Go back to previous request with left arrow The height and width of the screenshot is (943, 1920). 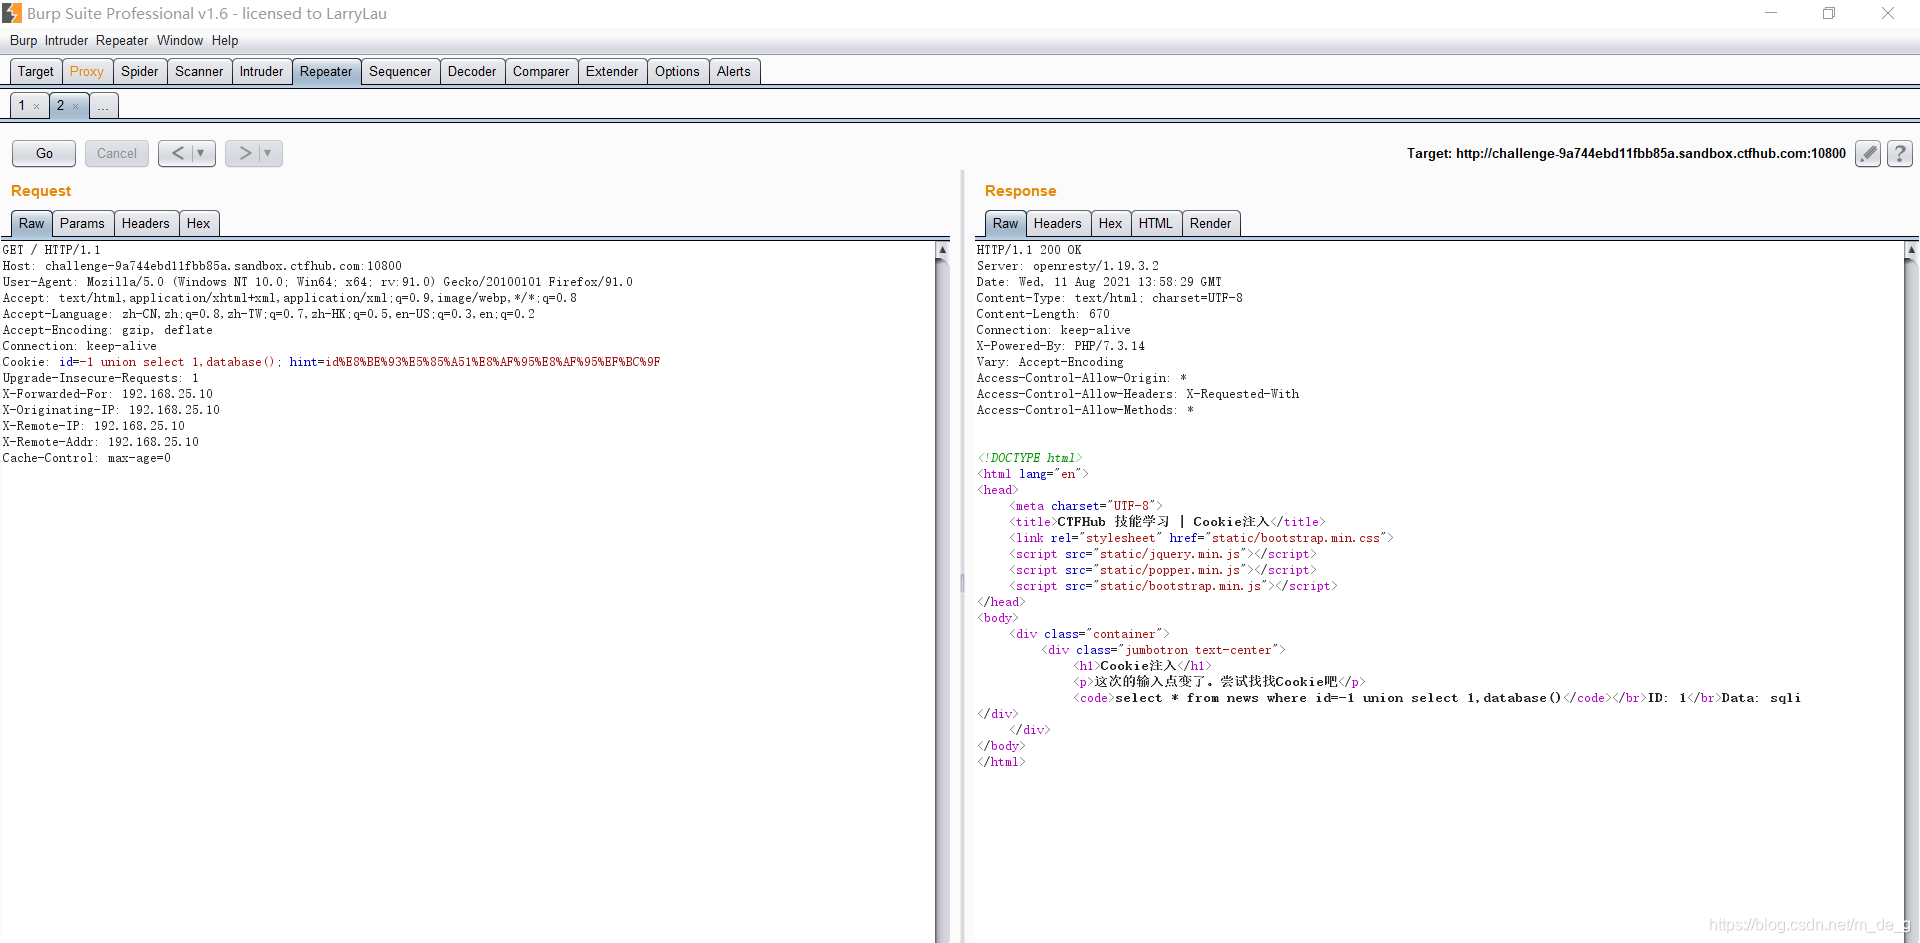coord(178,153)
